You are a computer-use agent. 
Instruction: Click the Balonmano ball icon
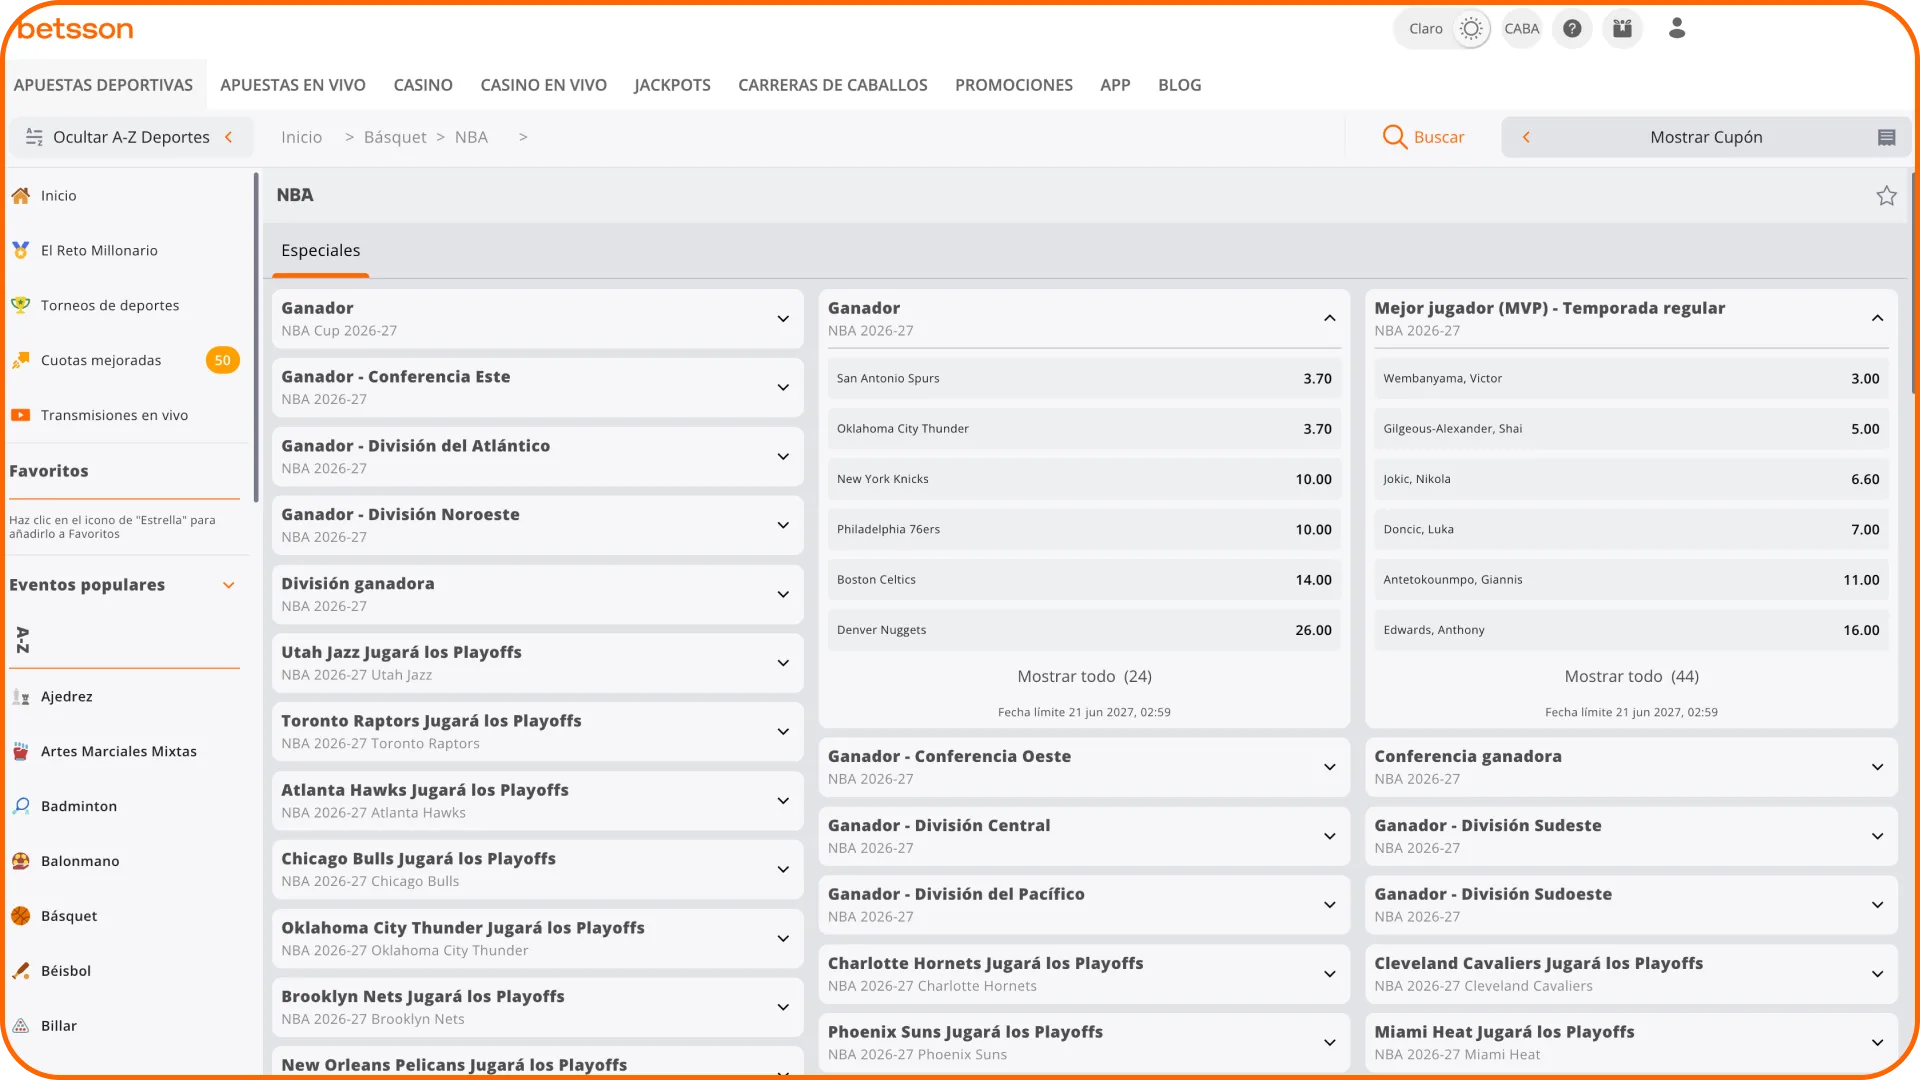(20, 862)
